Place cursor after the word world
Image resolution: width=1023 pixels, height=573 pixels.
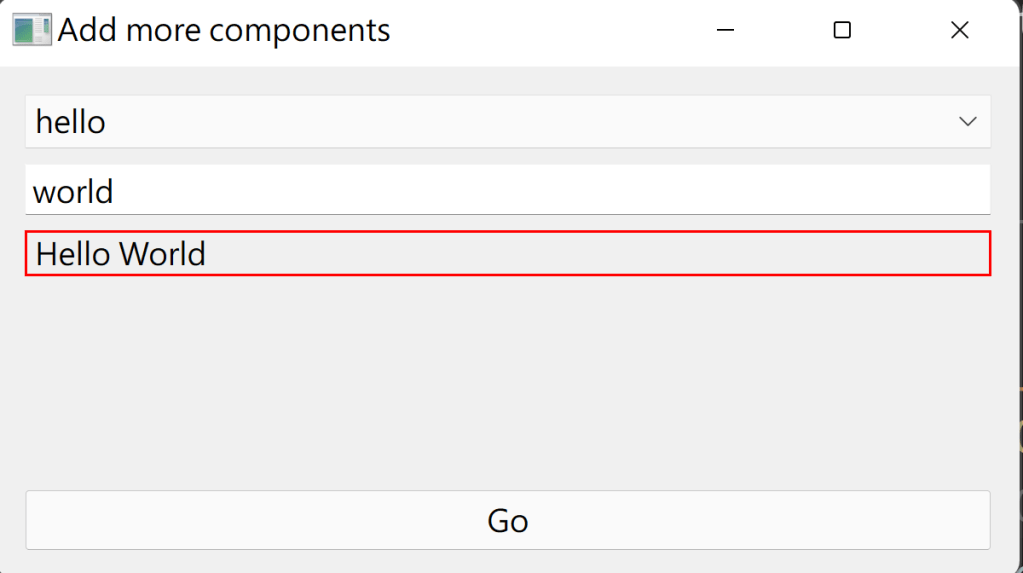[115, 191]
